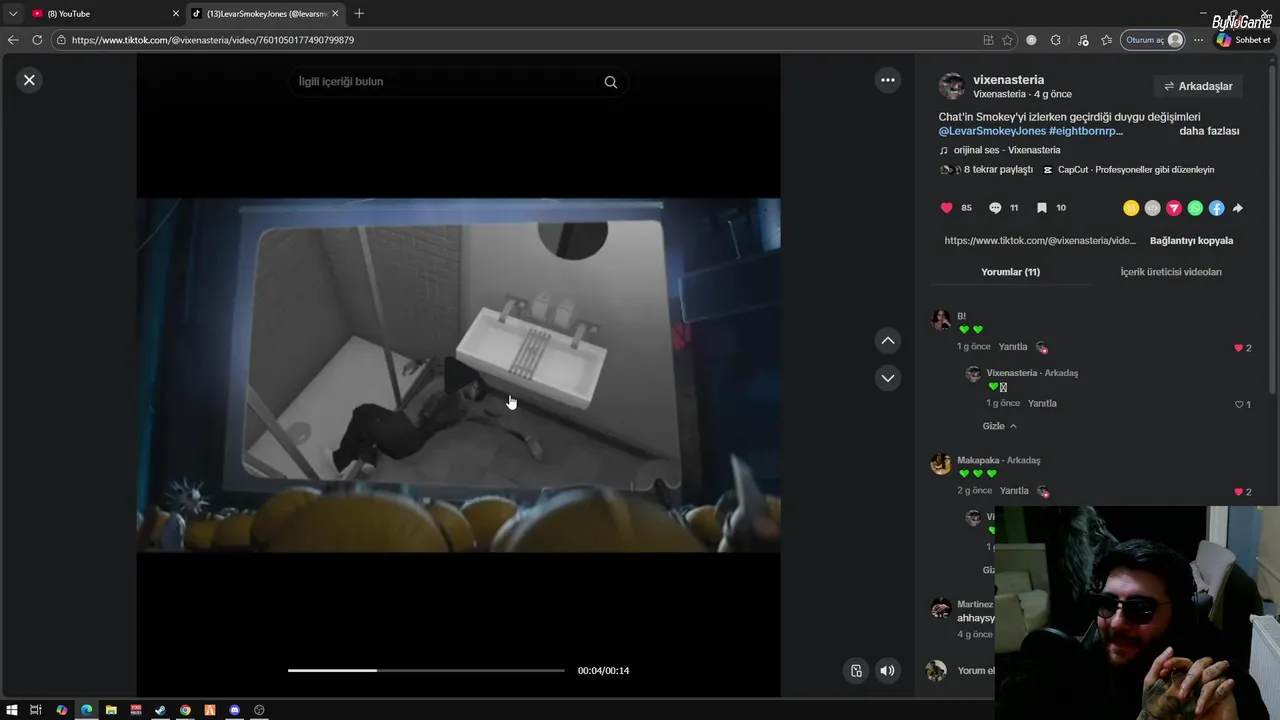
Task: Expand the caption with 'daha fazlası'
Action: (1209, 131)
